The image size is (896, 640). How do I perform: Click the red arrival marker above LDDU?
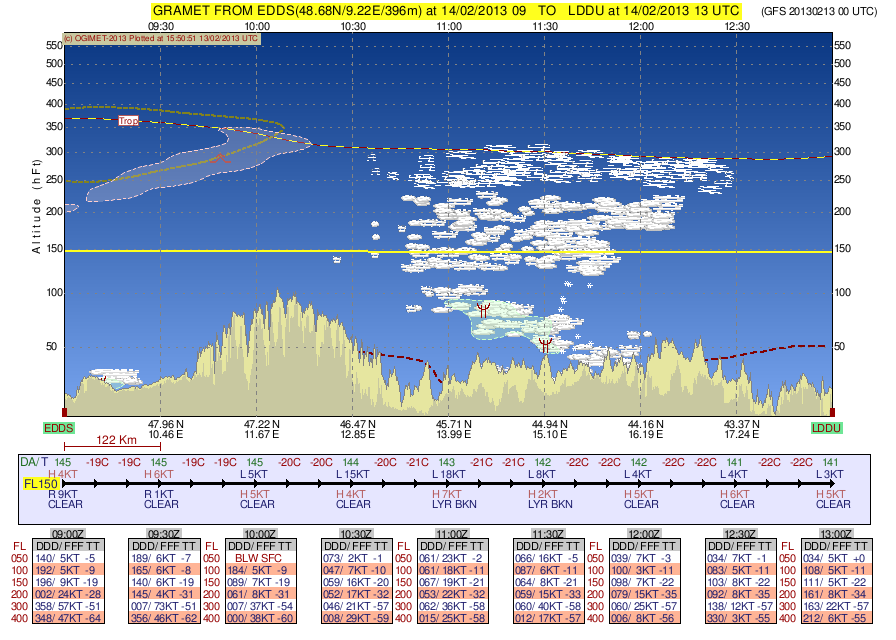(831, 411)
